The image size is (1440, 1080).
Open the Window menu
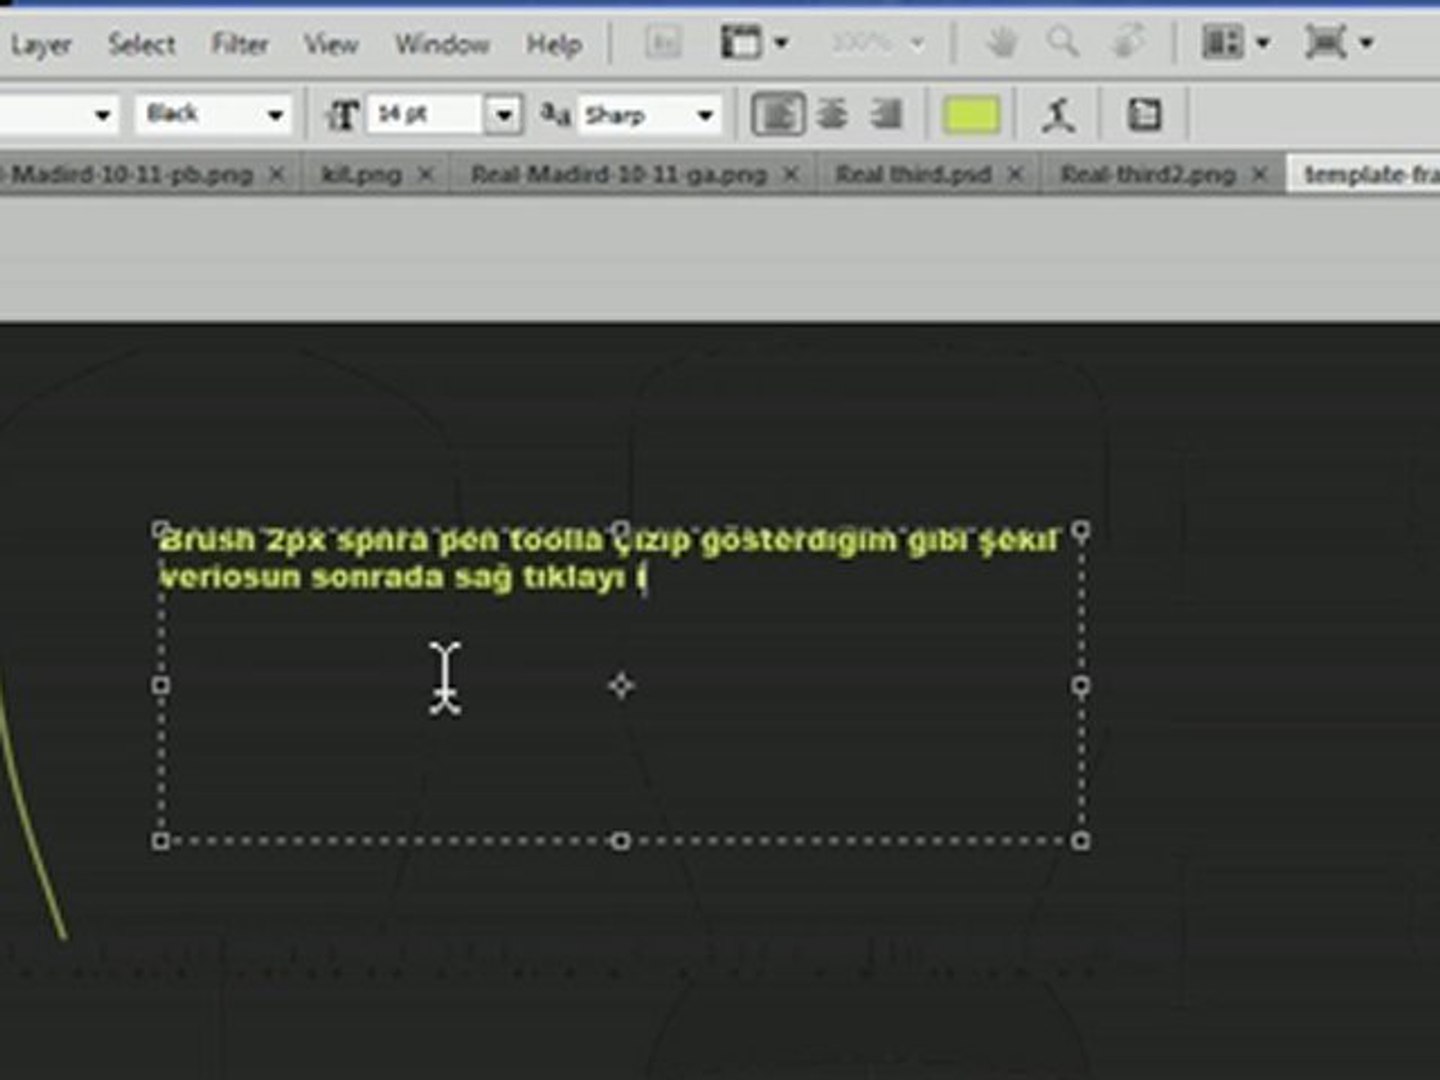tap(442, 44)
